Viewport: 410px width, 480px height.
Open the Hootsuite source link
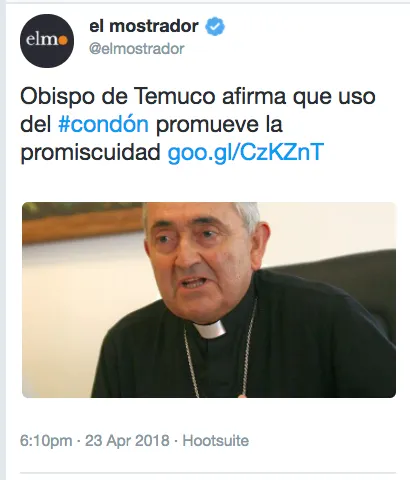(x=216, y=440)
